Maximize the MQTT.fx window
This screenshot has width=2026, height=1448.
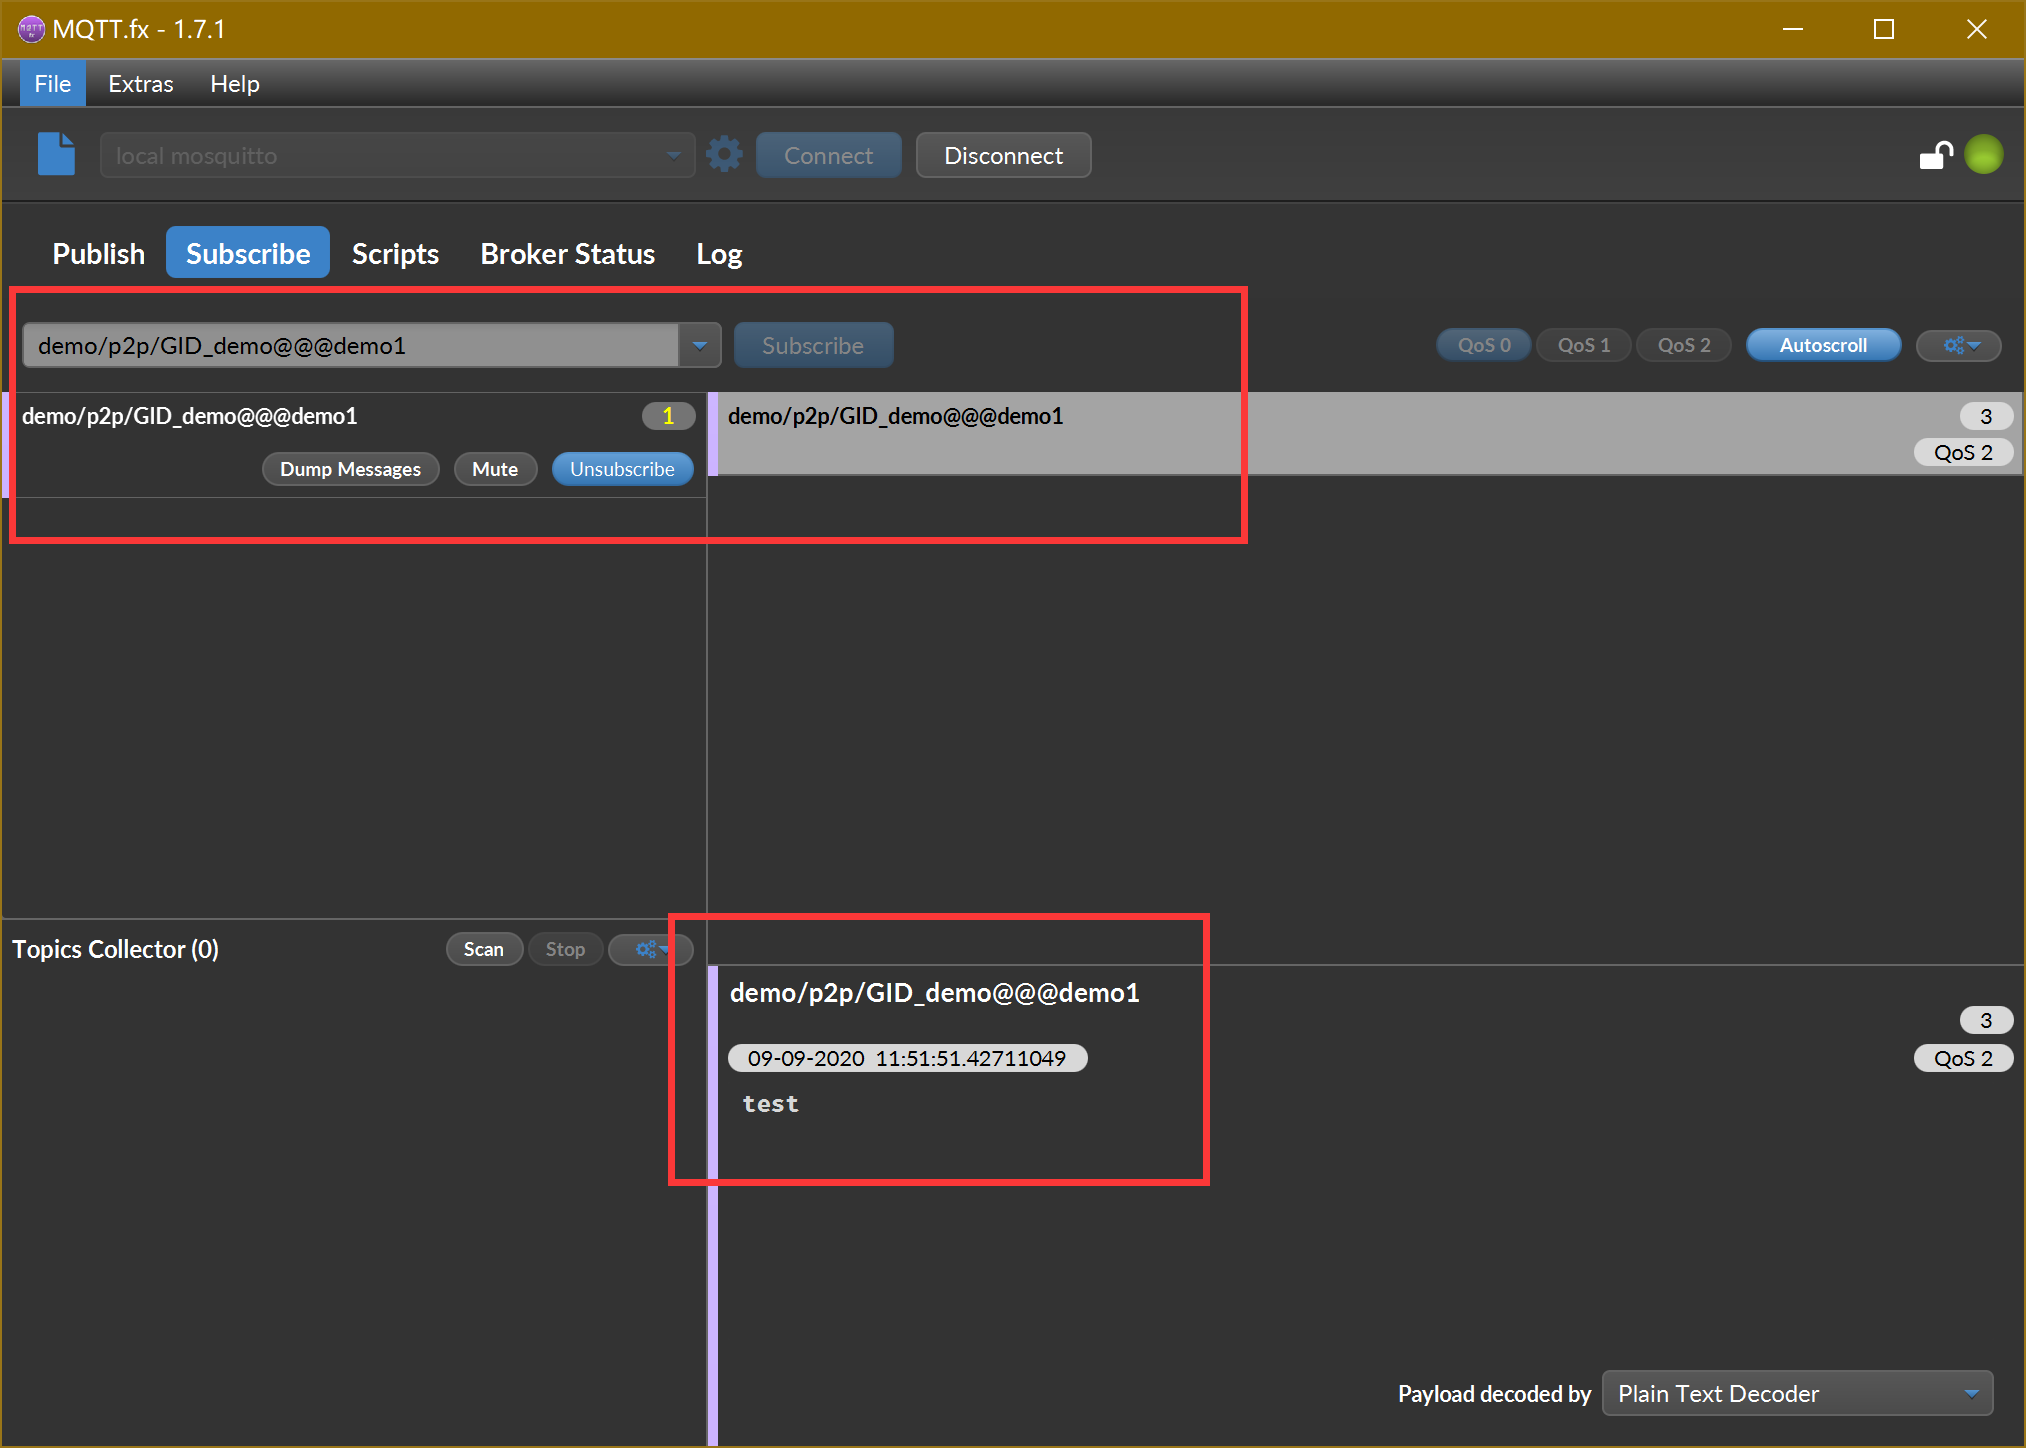coord(1884,29)
